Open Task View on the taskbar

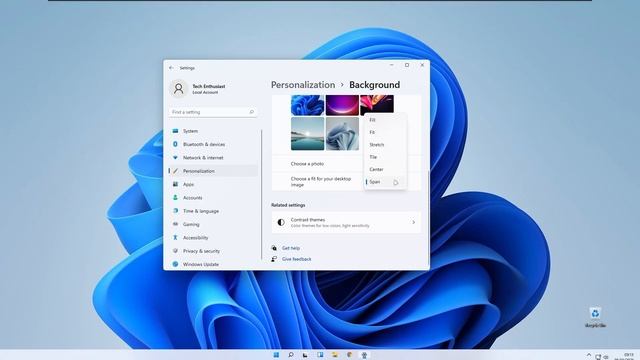(305, 355)
